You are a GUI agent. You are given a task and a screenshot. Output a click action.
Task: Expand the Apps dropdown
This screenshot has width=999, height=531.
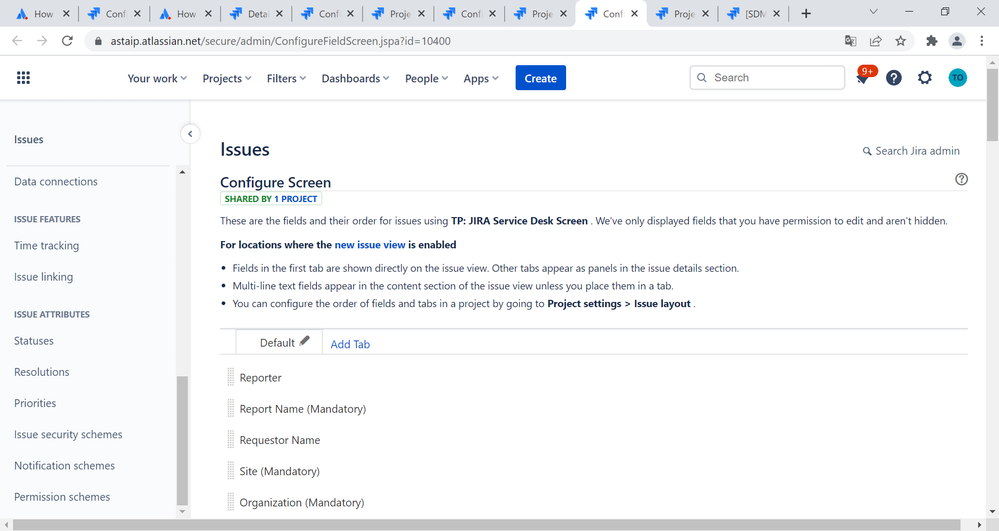point(480,78)
